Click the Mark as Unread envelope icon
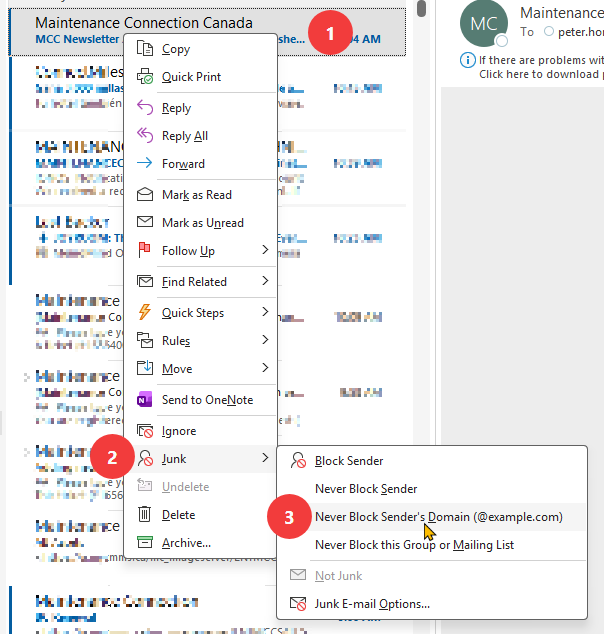The height and width of the screenshot is (634, 604). (145, 222)
